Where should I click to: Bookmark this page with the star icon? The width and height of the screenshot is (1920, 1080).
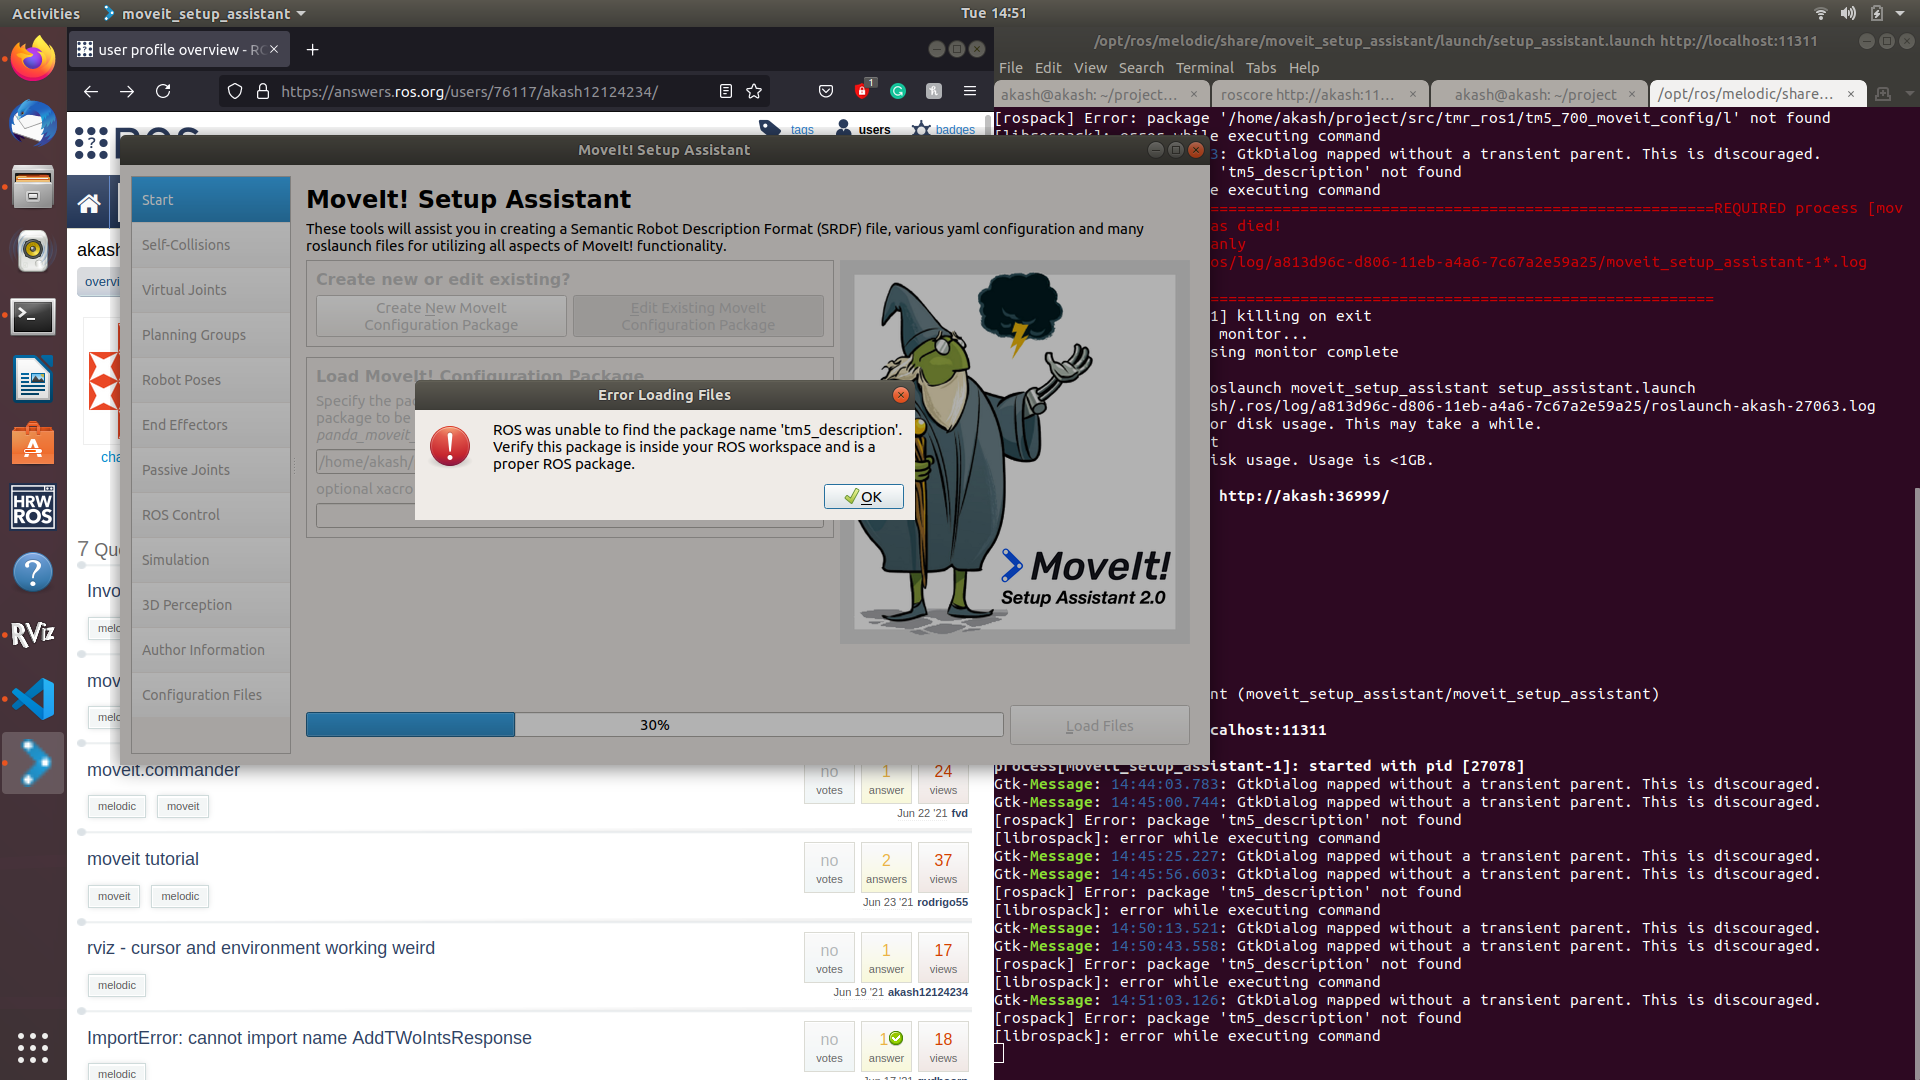754,91
